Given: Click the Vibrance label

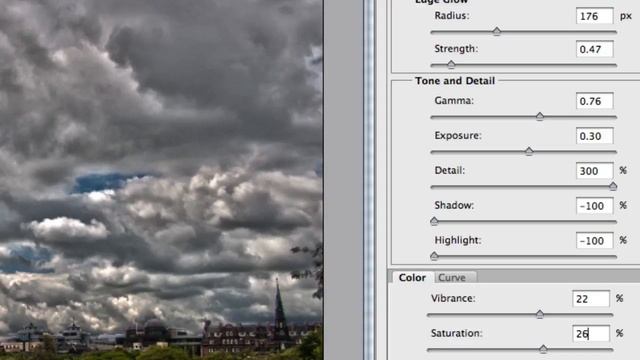Looking at the screenshot, I should tap(453, 298).
